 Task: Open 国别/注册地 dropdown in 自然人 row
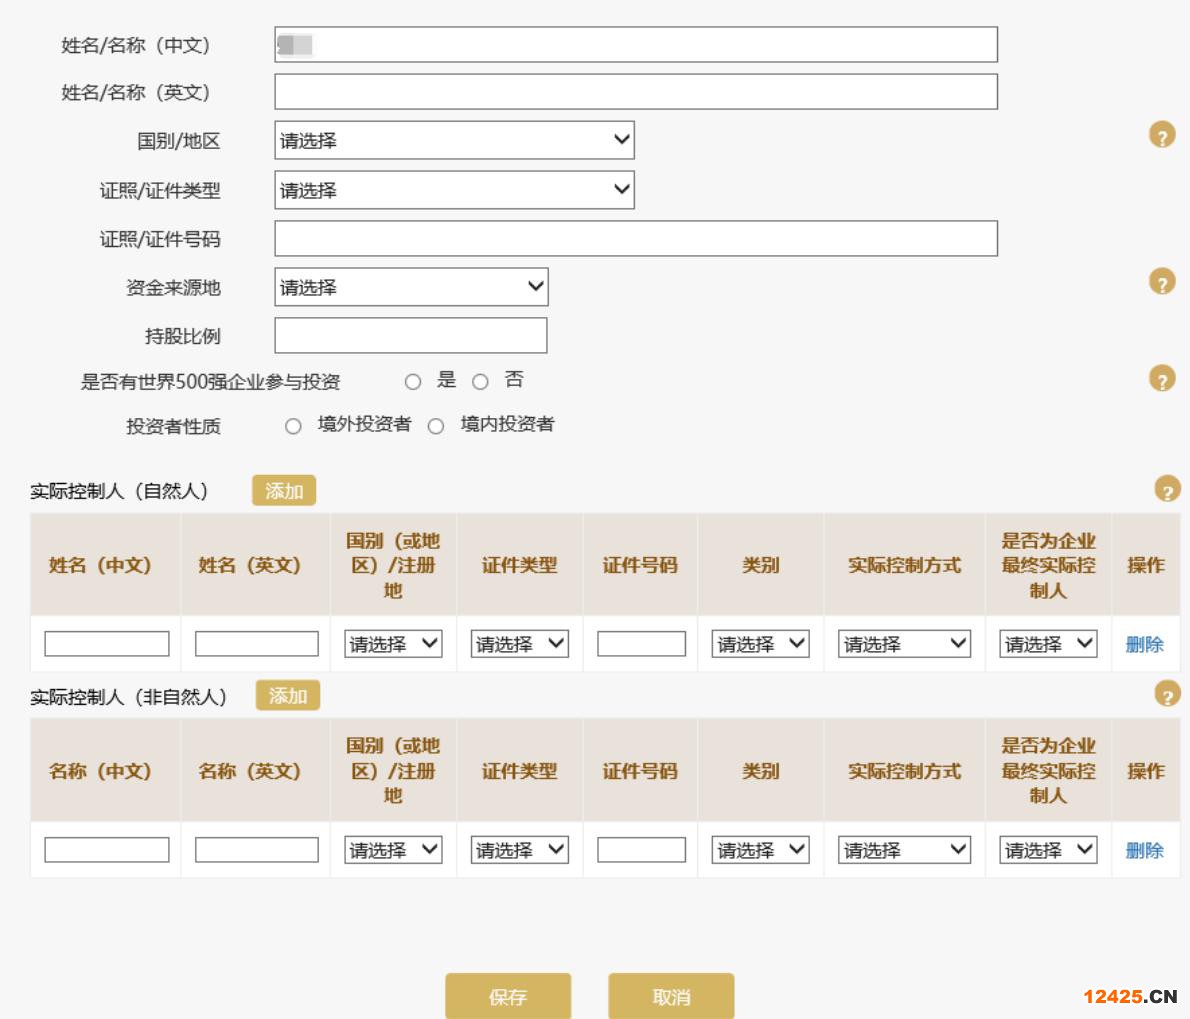click(x=393, y=644)
